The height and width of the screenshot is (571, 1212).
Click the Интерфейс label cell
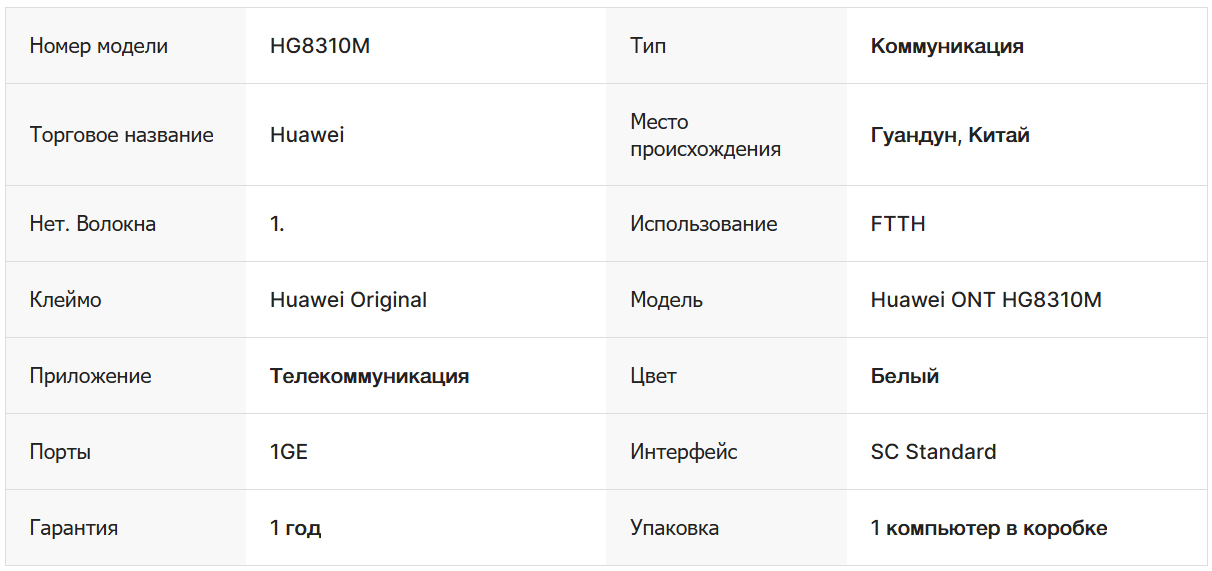684,452
